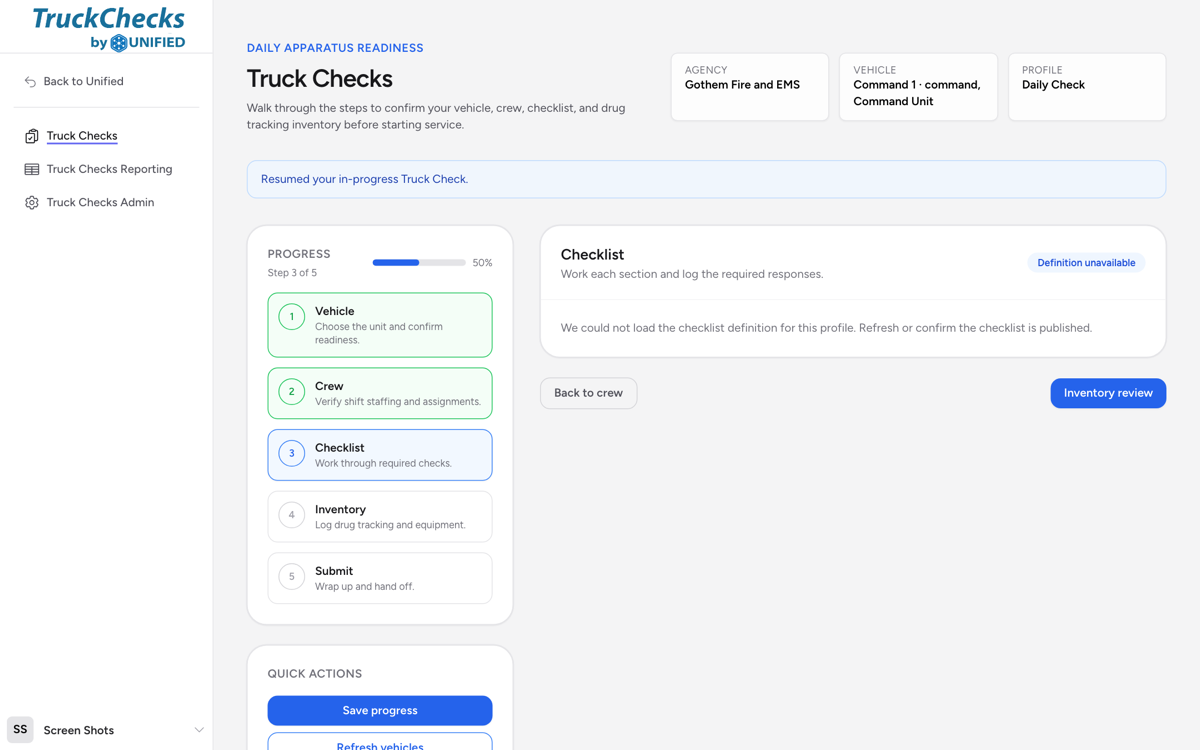Viewport: 1200px width, 750px height.
Task: Select the Checklist step title
Action: [x=340, y=448]
